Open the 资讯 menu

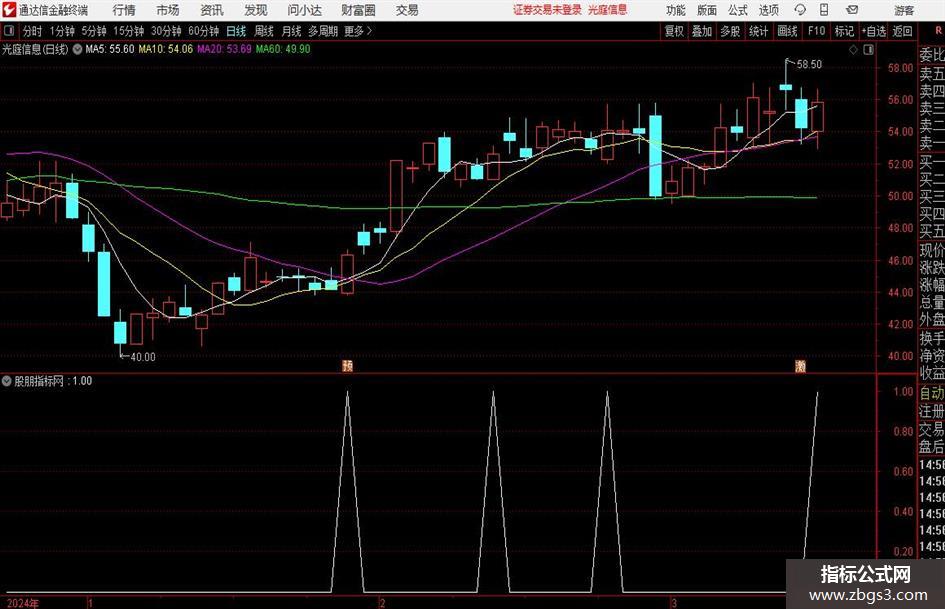212,10
